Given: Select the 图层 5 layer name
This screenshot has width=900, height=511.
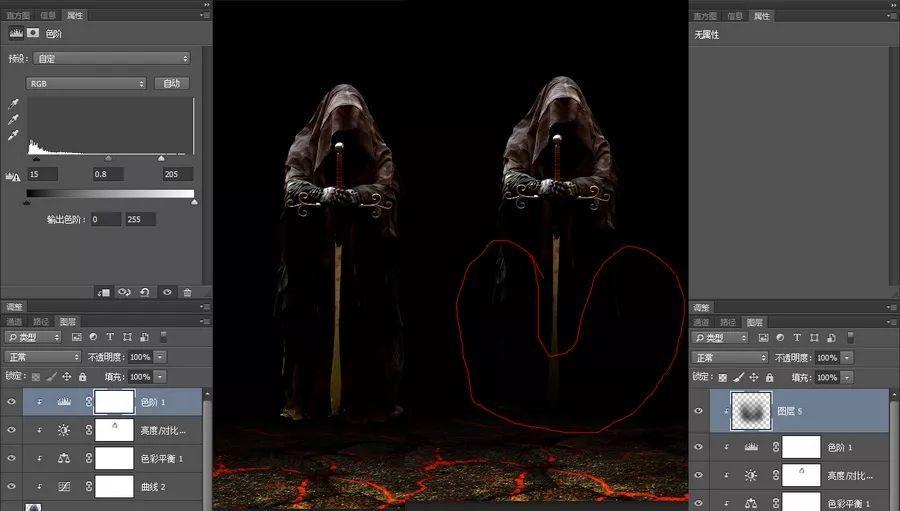Looking at the screenshot, I should (790, 411).
